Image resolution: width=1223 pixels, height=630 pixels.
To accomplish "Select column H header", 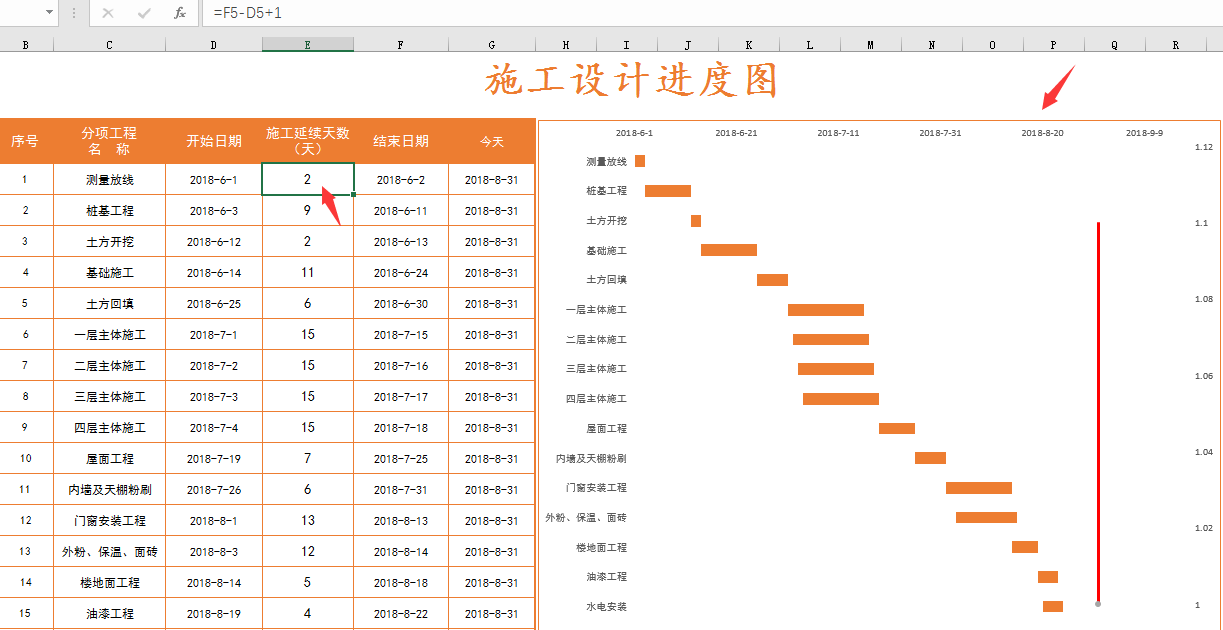I will (x=566, y=45).
